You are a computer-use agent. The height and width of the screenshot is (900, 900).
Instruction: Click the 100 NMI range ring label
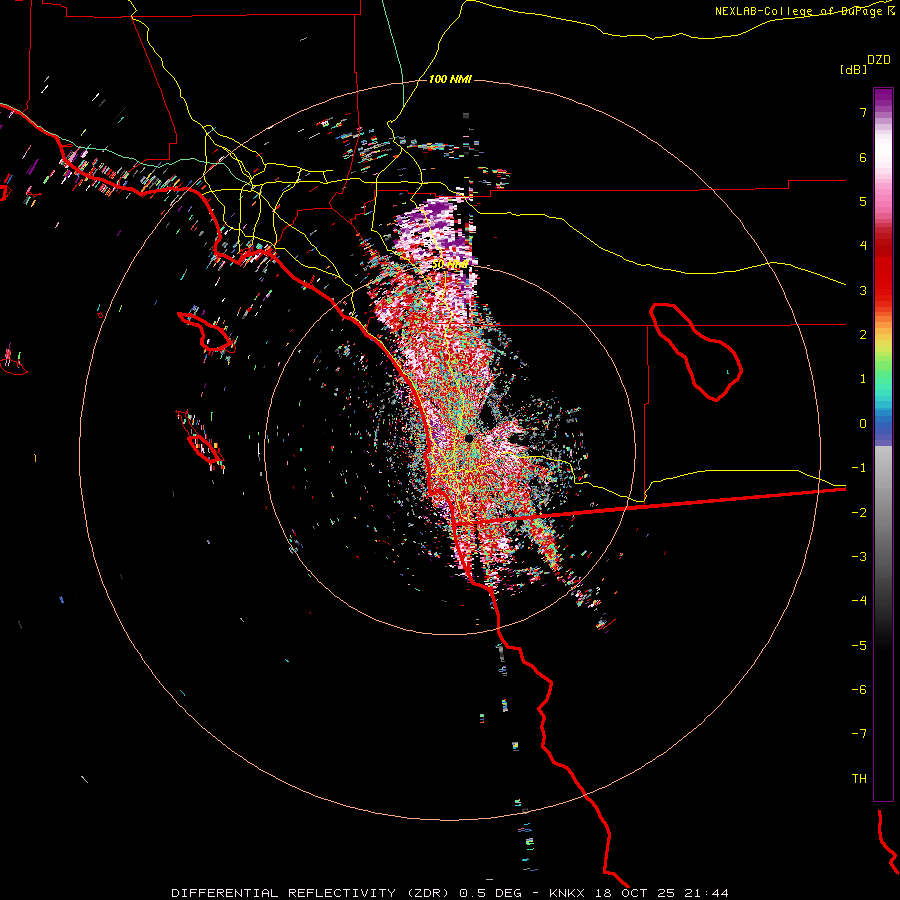point(450,79)
